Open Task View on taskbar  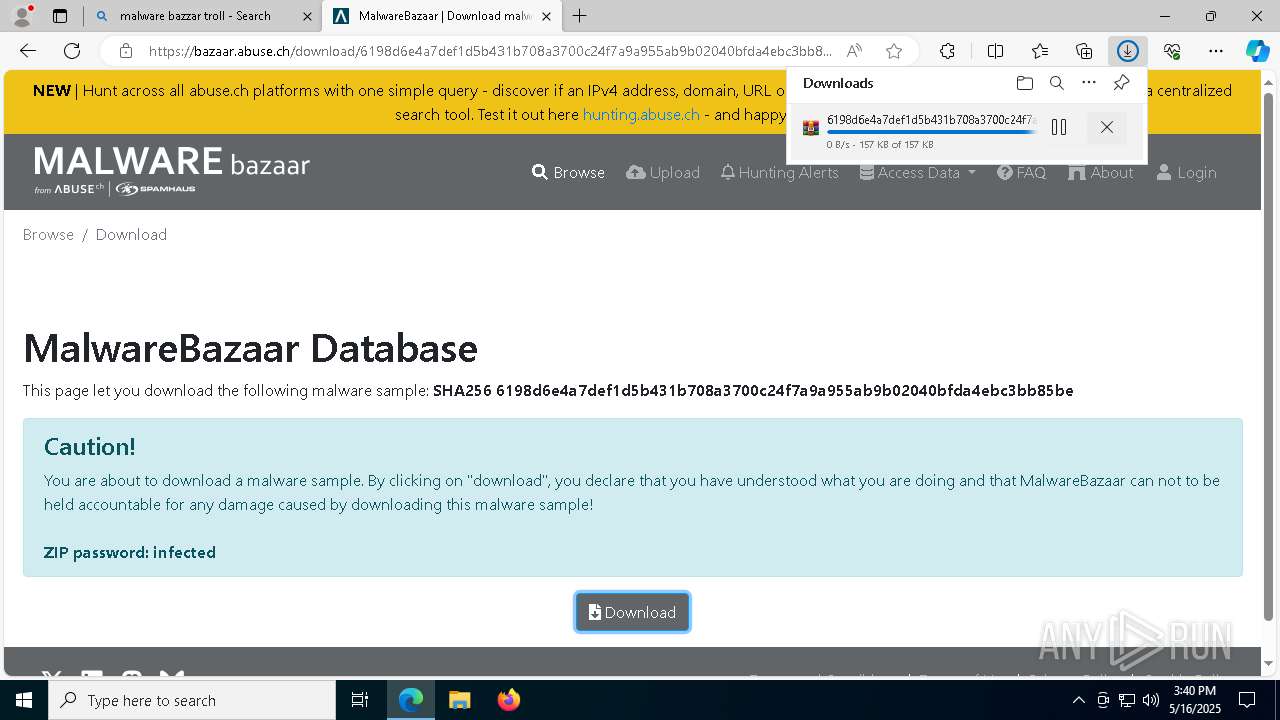click(x=360, y=700)
